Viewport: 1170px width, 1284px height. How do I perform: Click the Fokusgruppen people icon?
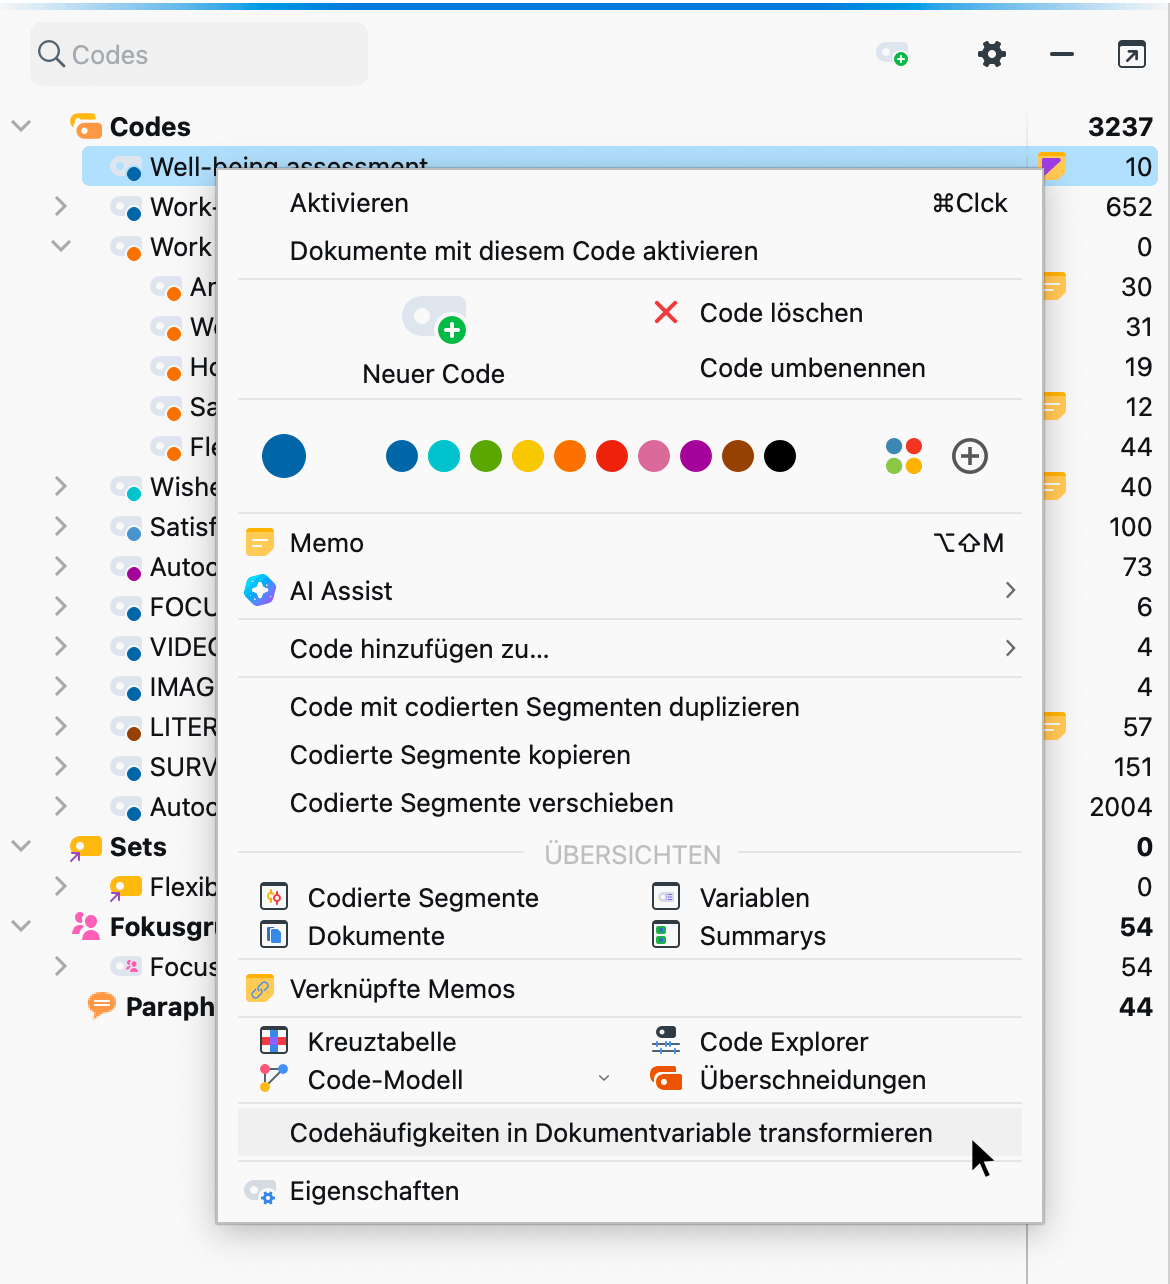[86, 926]
